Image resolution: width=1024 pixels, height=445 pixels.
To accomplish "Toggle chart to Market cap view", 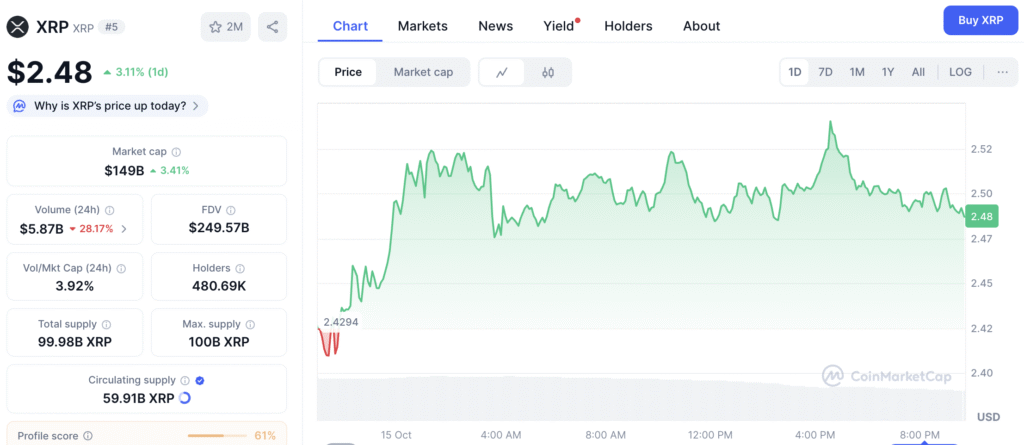I will coord(423,72).
